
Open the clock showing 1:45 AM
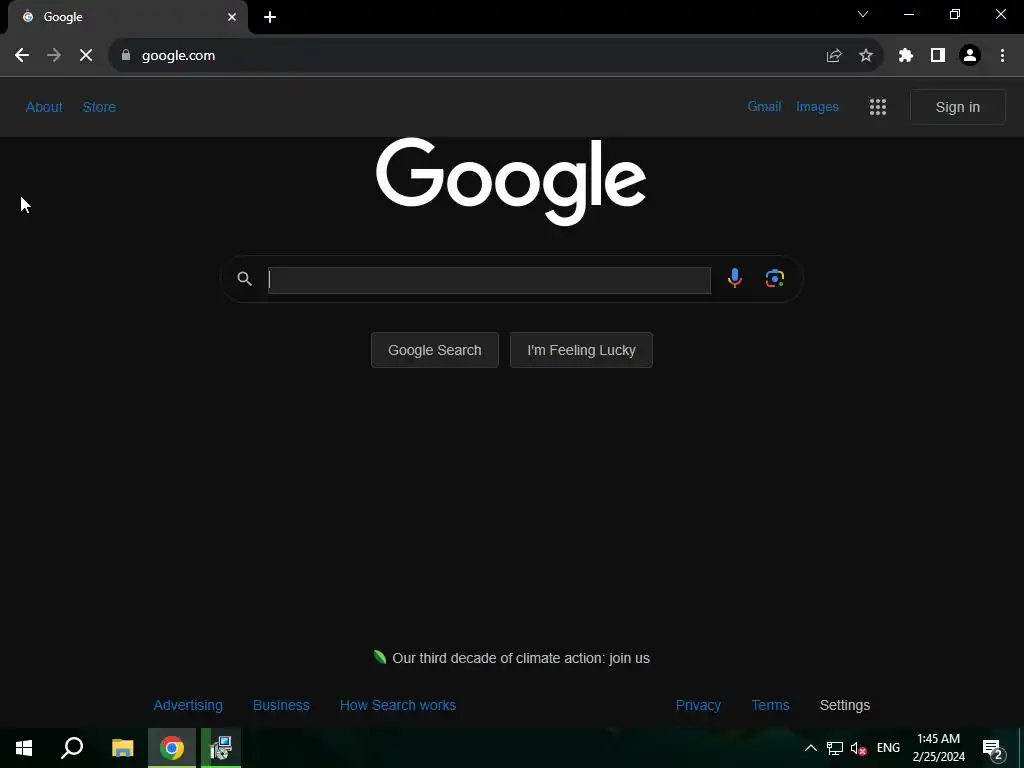coord(938,748)
